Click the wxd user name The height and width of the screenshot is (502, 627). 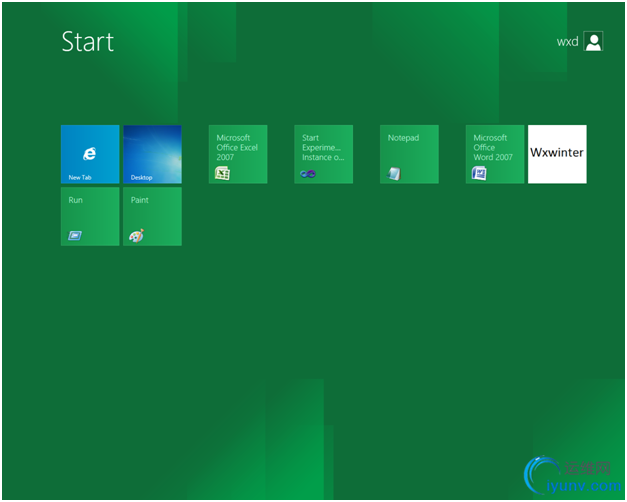click(x=567, y=42)
